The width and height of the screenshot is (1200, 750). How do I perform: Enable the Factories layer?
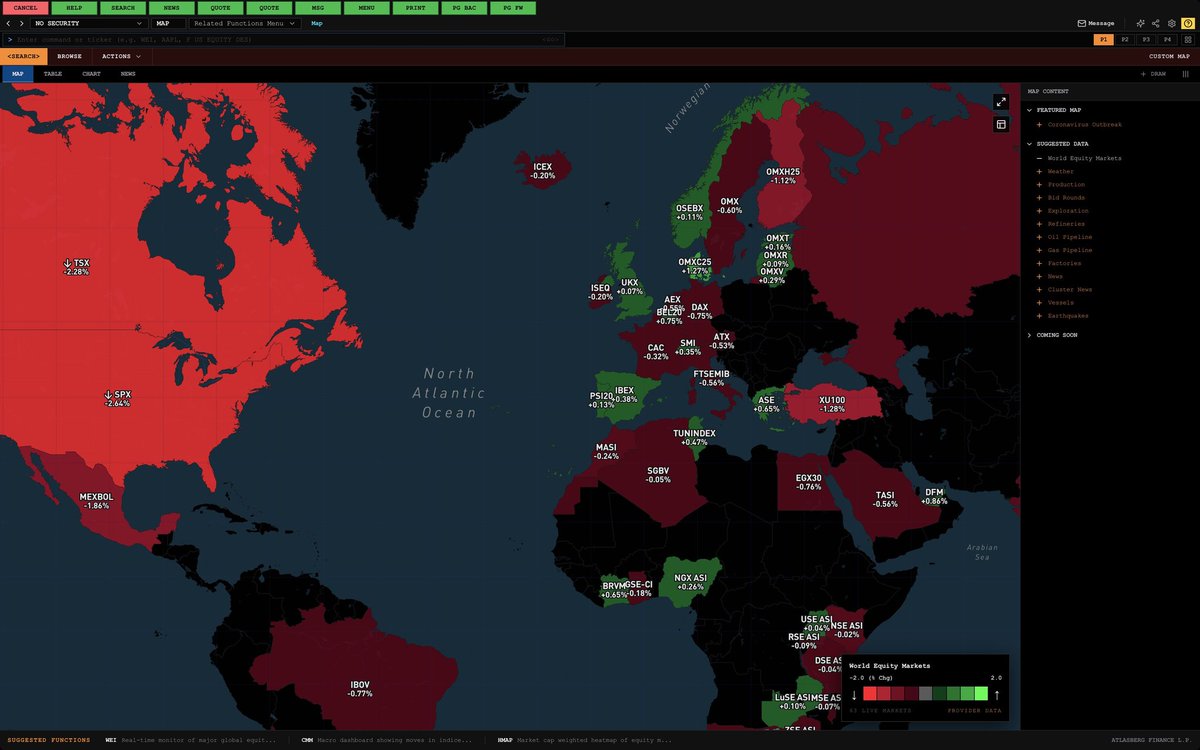1065,263
